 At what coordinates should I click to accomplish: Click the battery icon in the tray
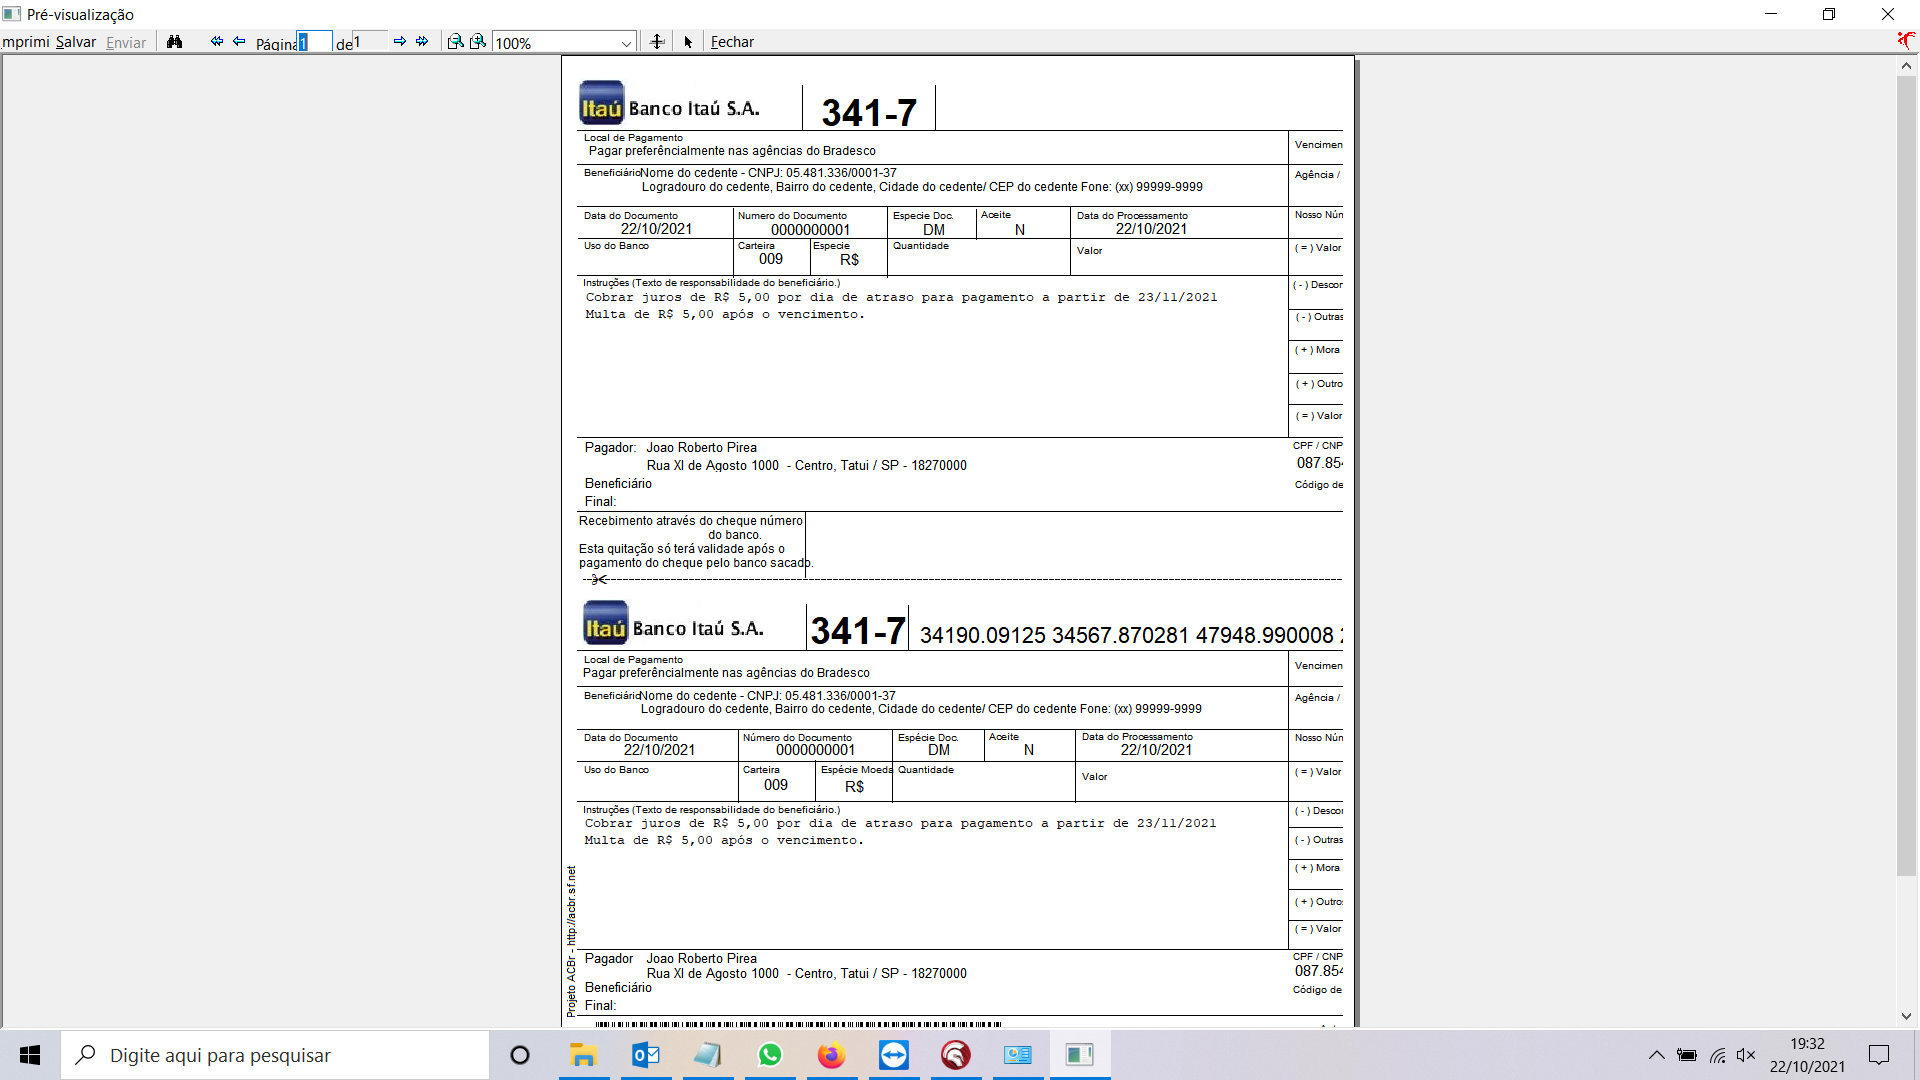click(x=1687, y=1055)
